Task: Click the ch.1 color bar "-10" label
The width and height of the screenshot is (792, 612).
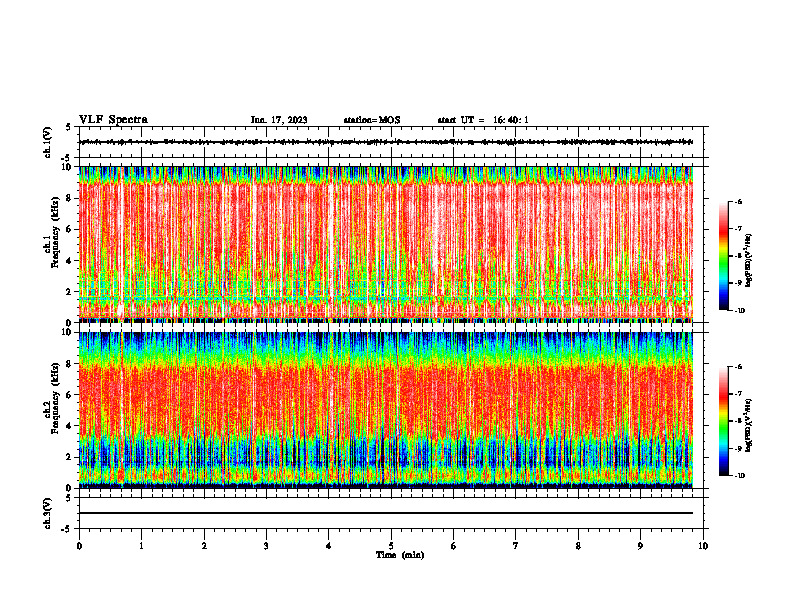Action: point(739,311)
